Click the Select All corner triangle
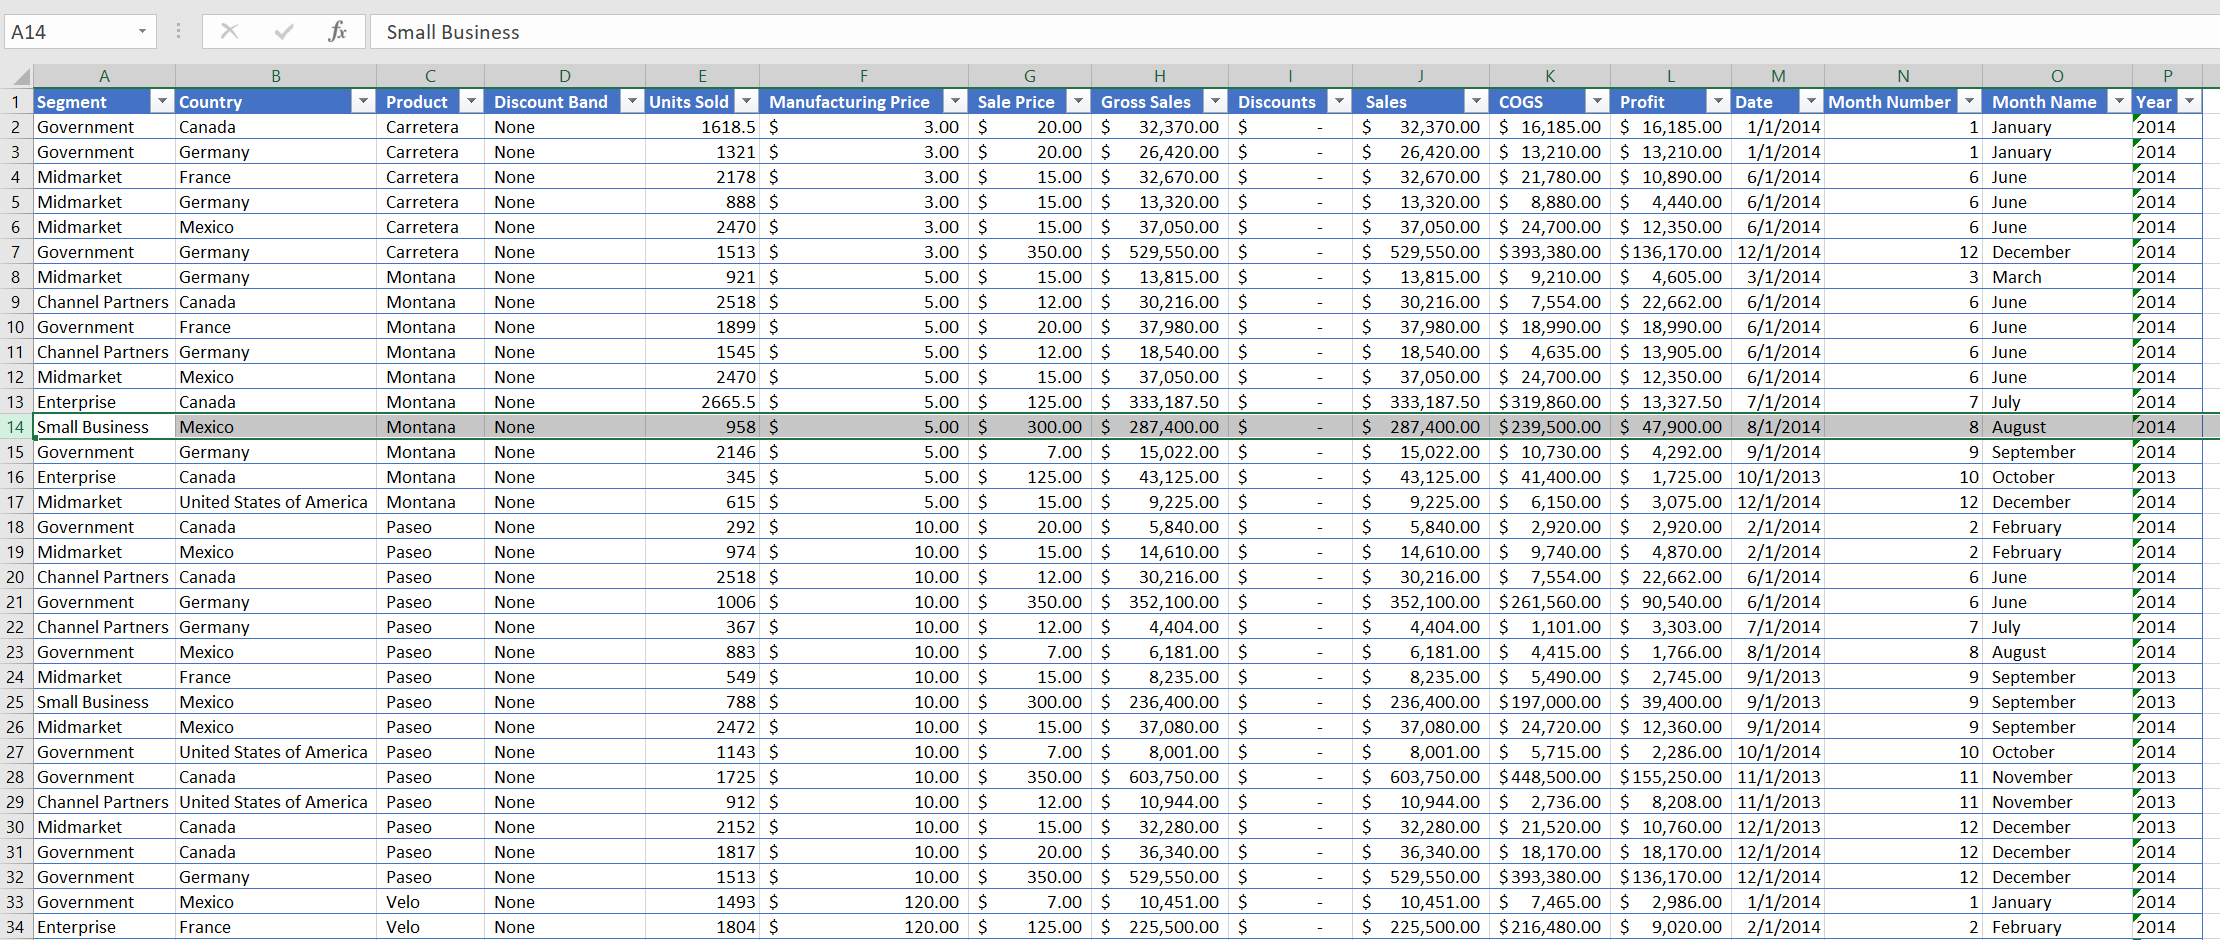2220x940 pixels. point(21,77)
